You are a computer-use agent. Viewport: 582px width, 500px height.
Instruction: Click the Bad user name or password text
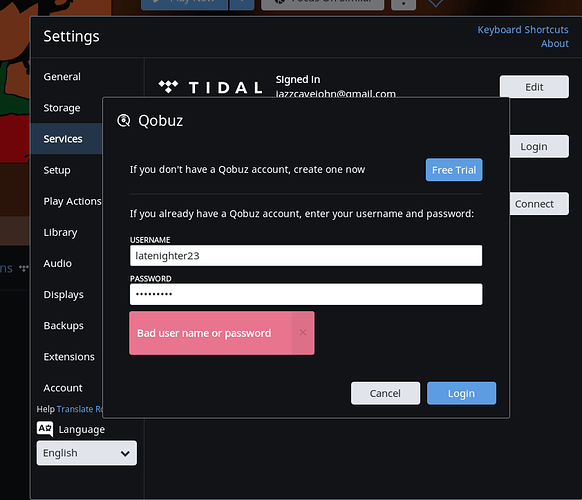[x=204, y=333]
